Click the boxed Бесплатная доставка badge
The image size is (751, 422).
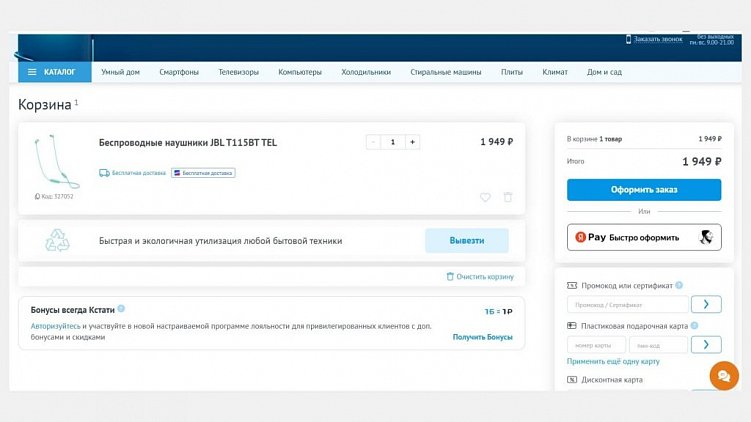click(x=203, y=173)
